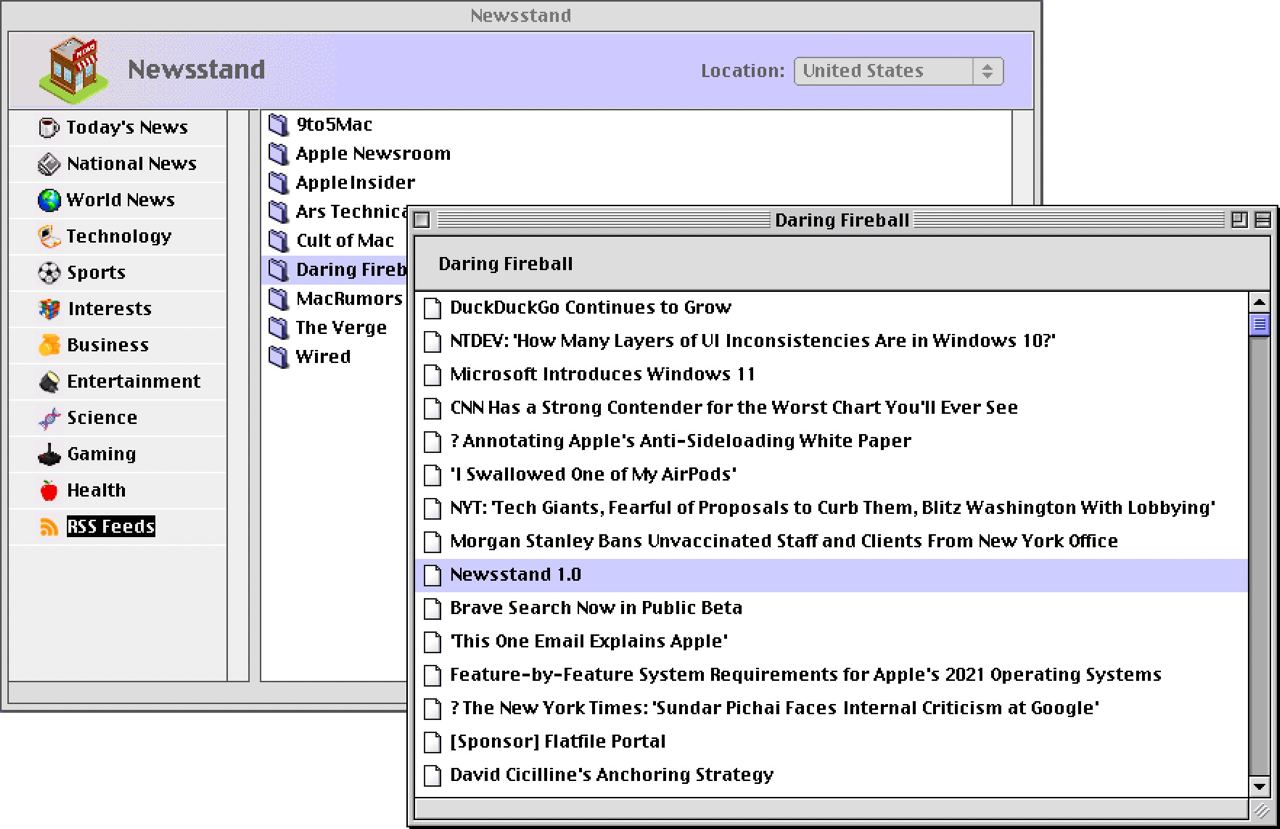1280x829 pixels.
Task: Open the AppleInsider feed name
Action: pos(355,182)
